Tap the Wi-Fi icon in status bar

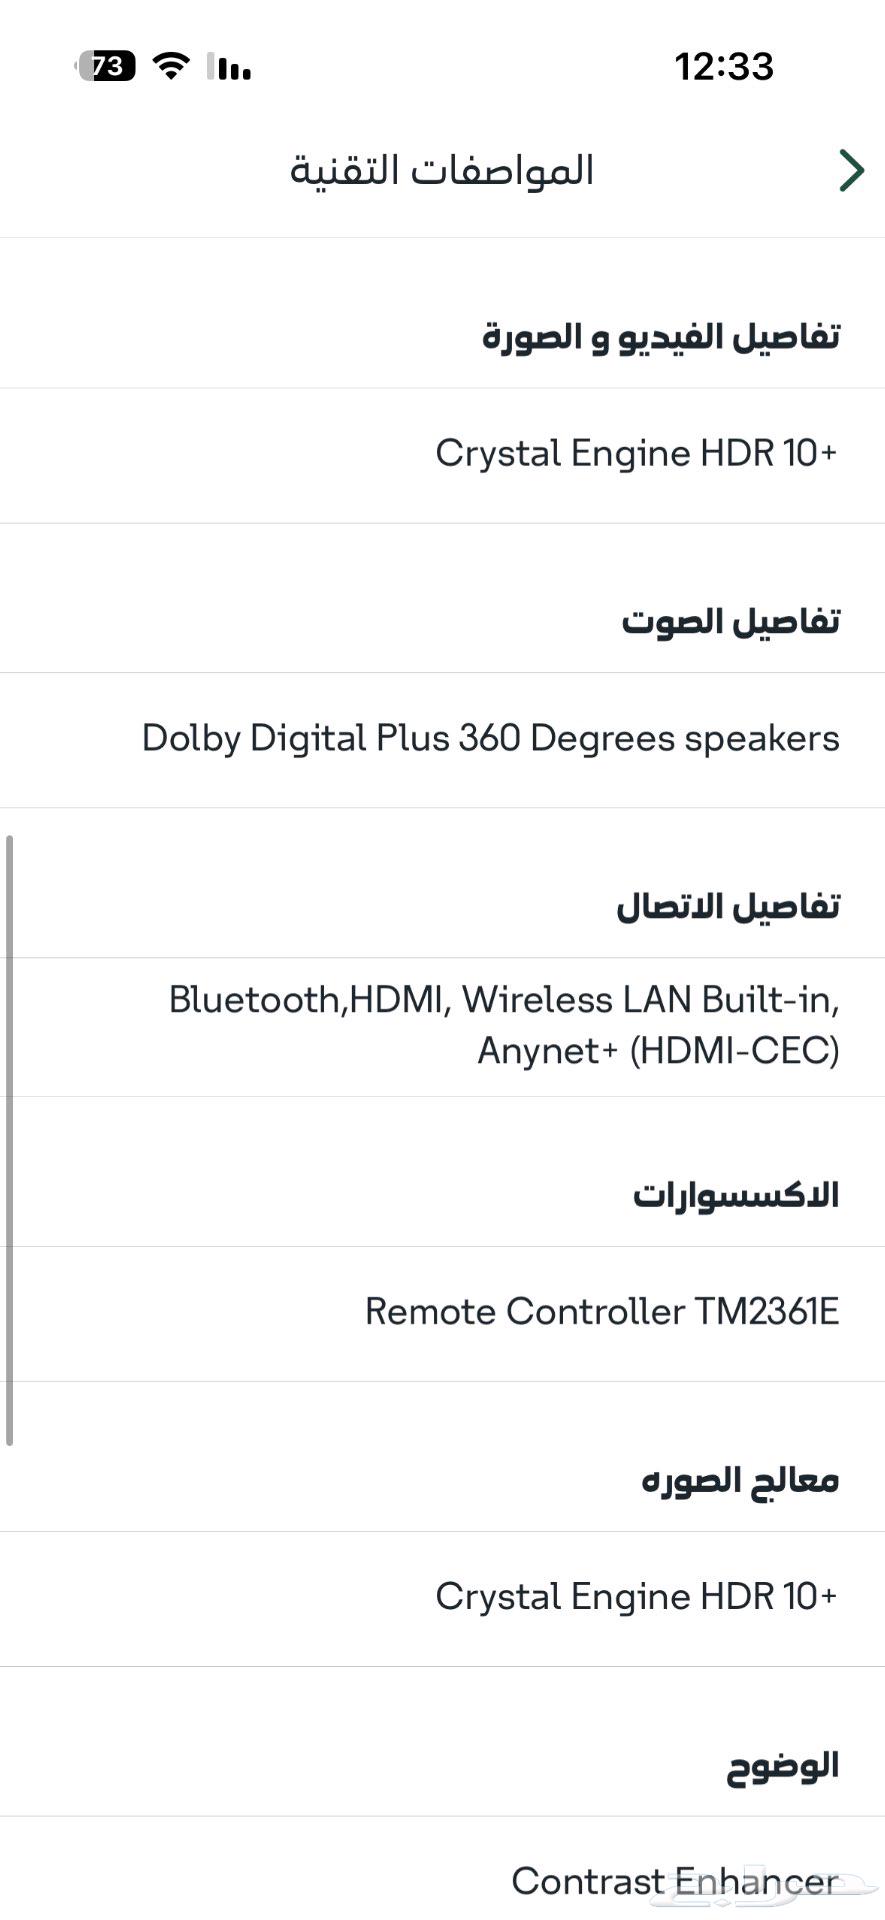coord(169,66)
